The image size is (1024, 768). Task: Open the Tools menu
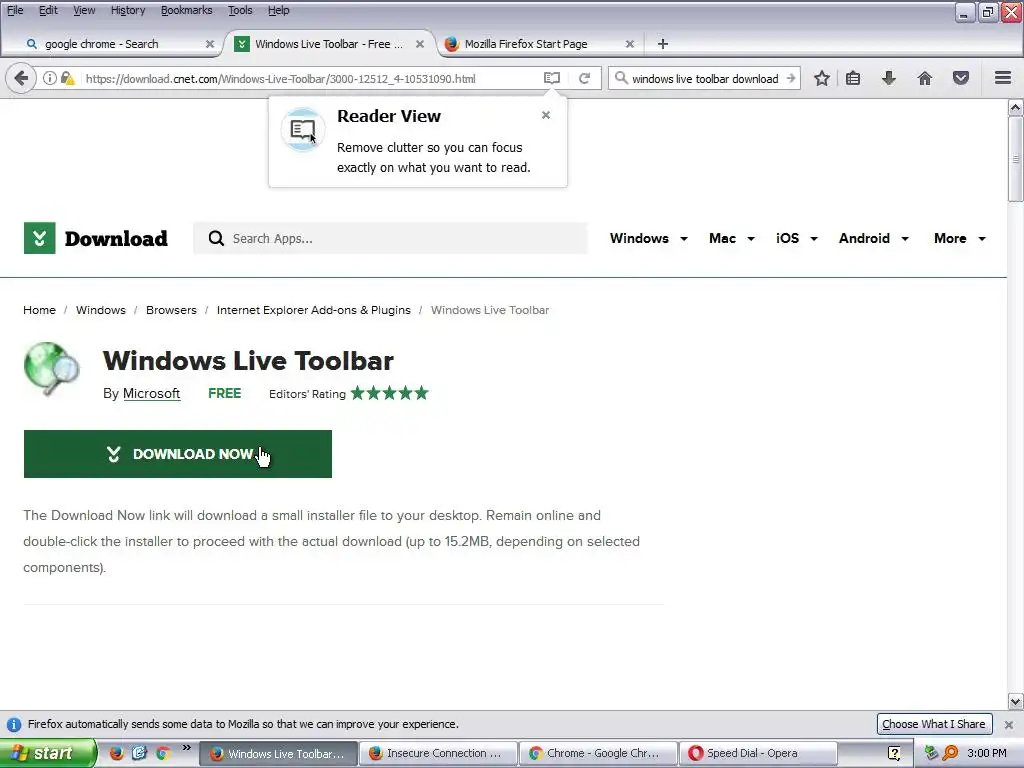(240, 10)
